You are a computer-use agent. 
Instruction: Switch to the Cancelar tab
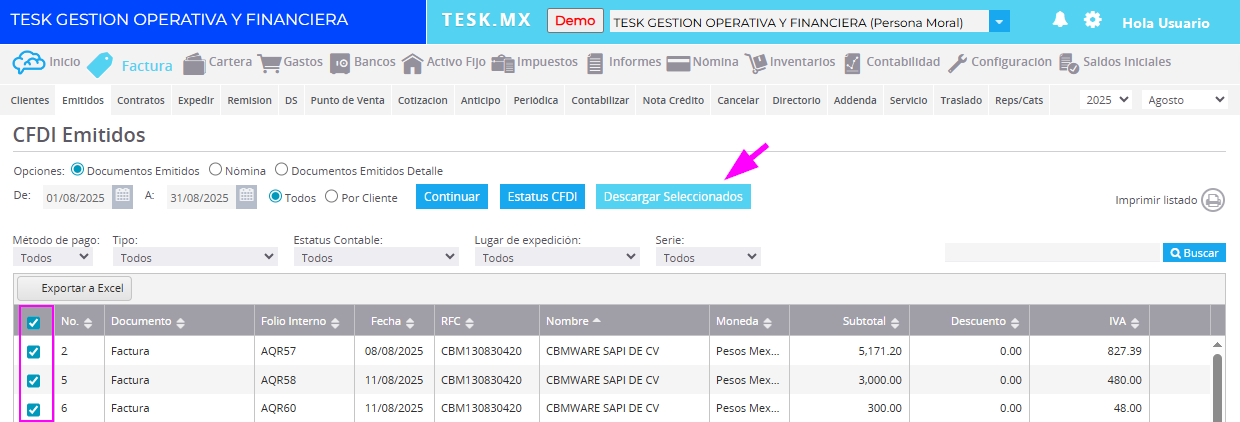coord(738,100)
